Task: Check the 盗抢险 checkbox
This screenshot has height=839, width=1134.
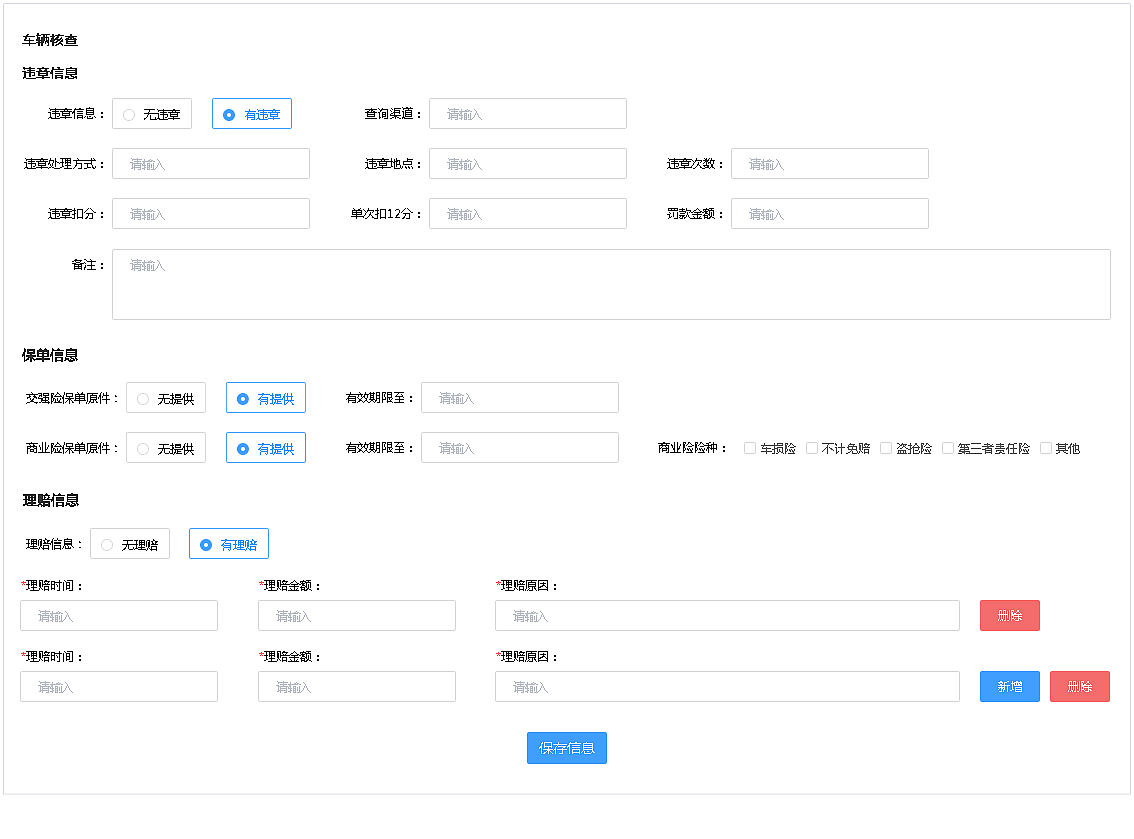Action: pos(886,448)
